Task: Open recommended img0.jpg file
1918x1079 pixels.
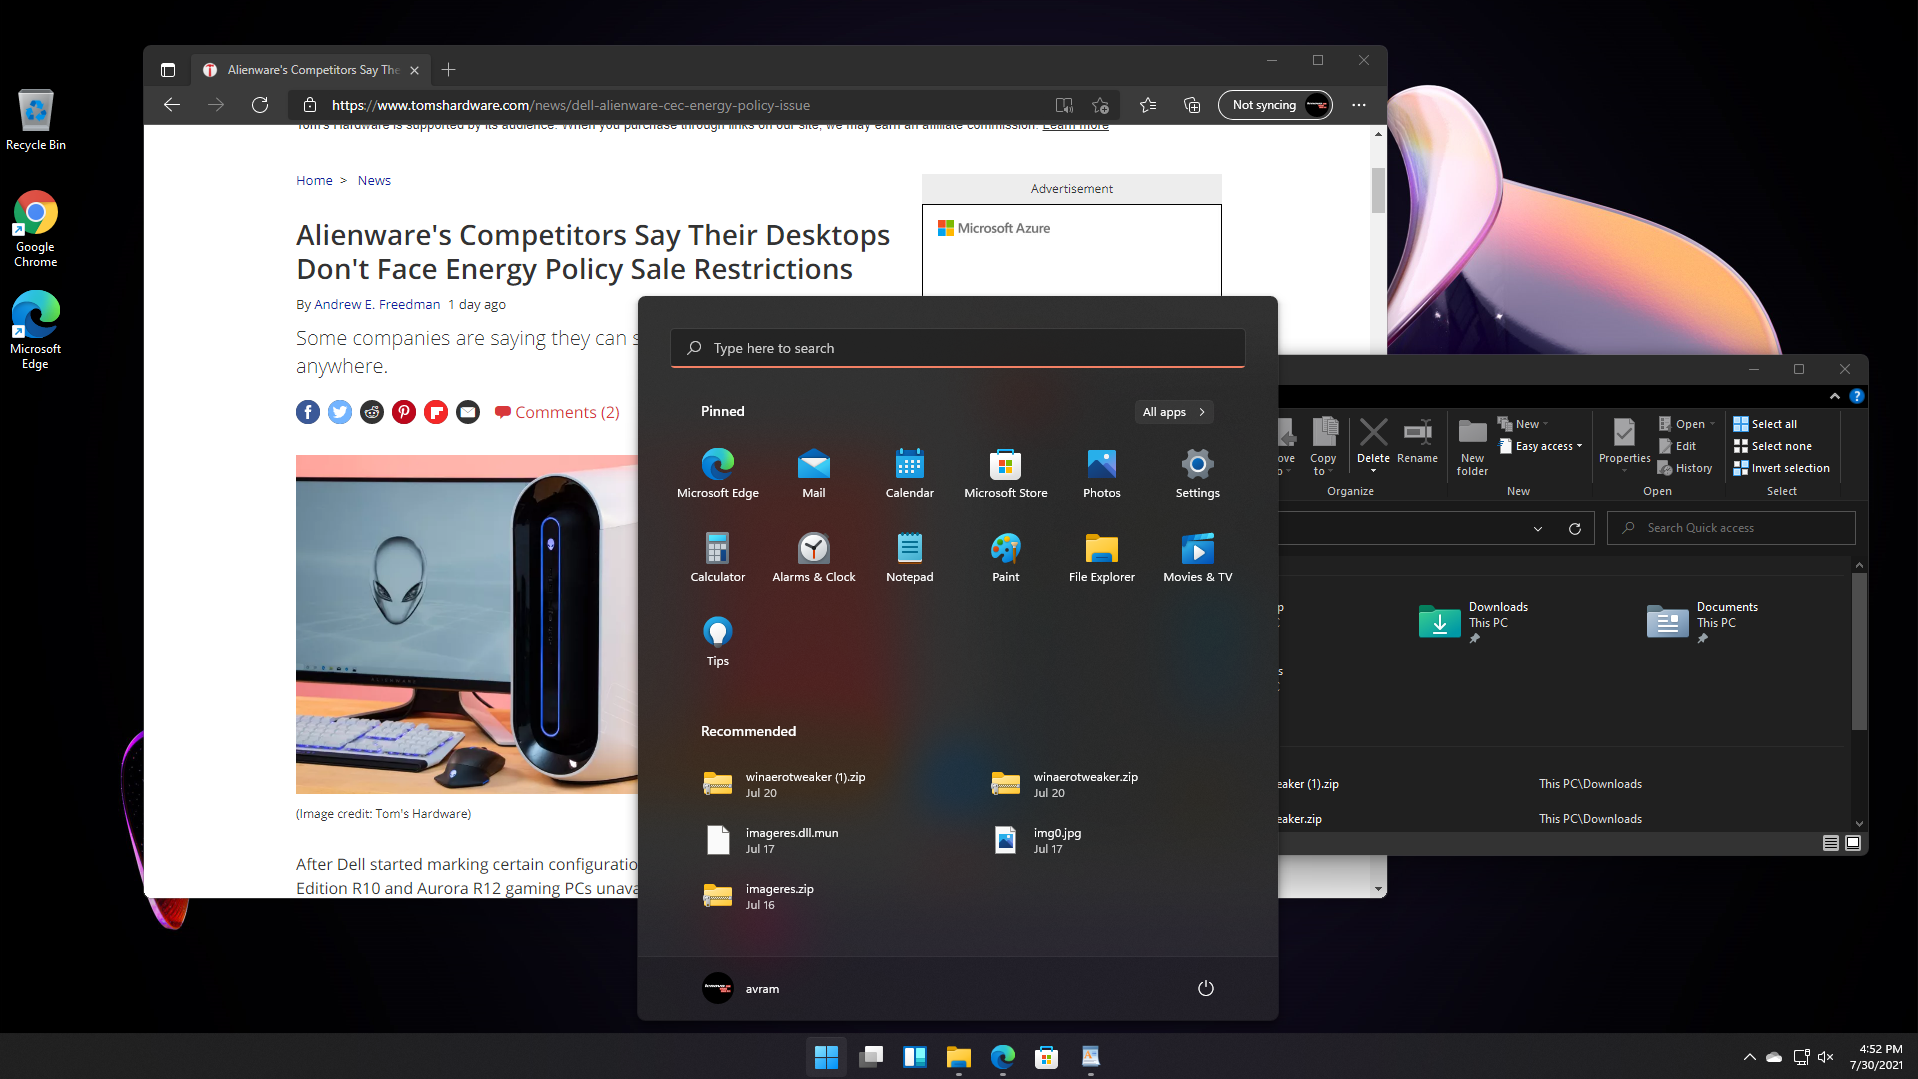Action: [1038, 840]
